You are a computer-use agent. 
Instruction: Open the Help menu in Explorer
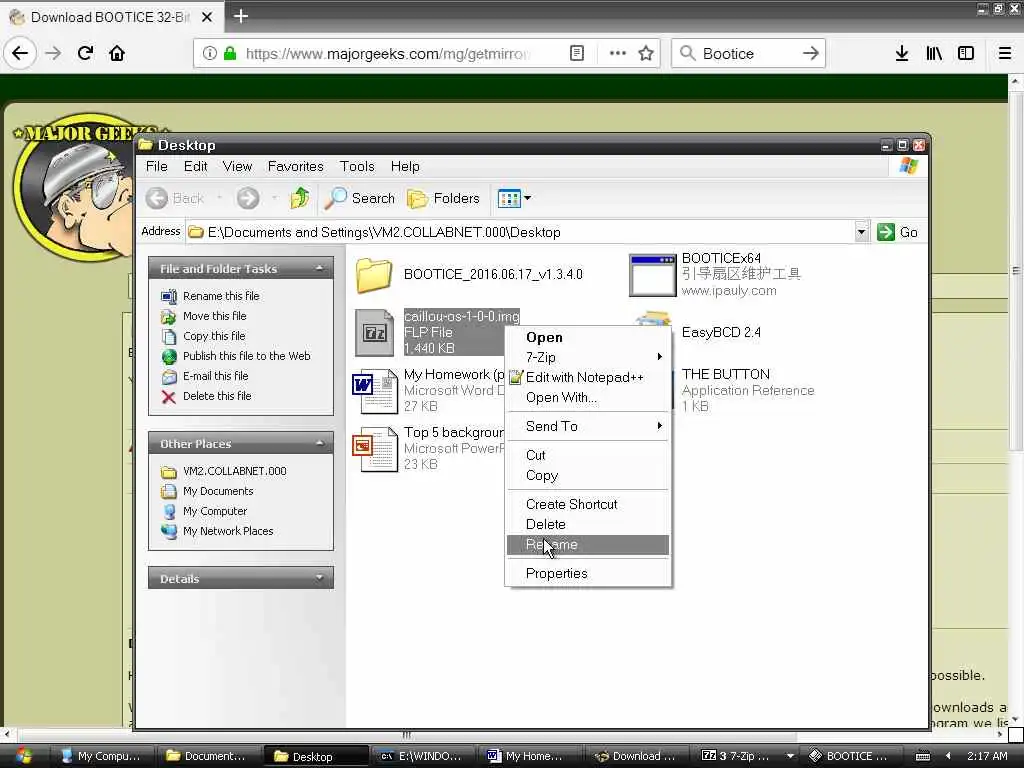click(405, 167)
